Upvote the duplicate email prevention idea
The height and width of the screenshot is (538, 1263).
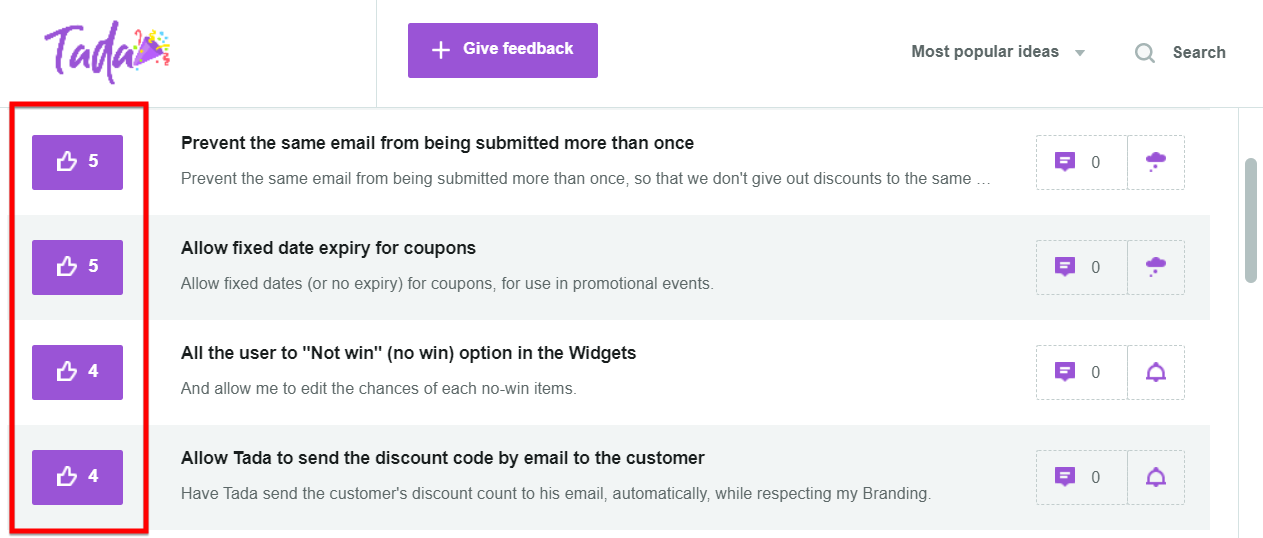click(x=77, y=162)
